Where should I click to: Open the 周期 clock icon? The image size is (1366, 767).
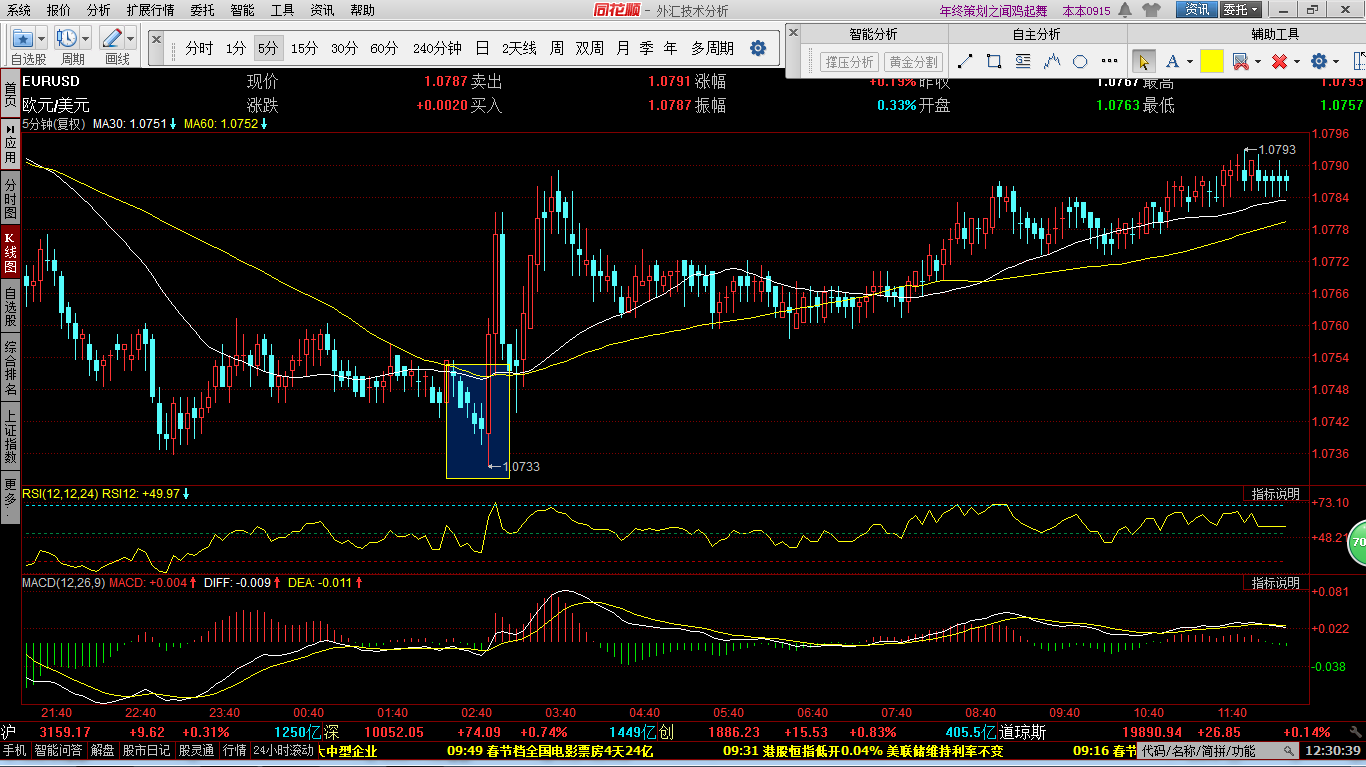pos(67,39)
